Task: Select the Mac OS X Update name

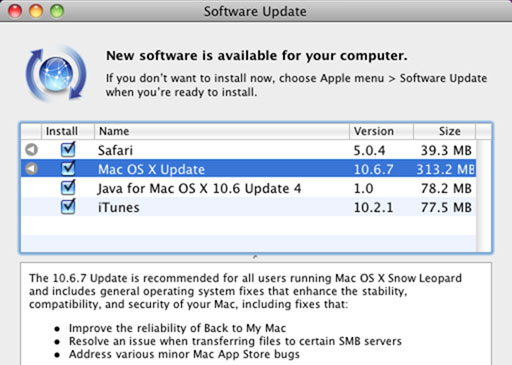Action: coord(151,170)
